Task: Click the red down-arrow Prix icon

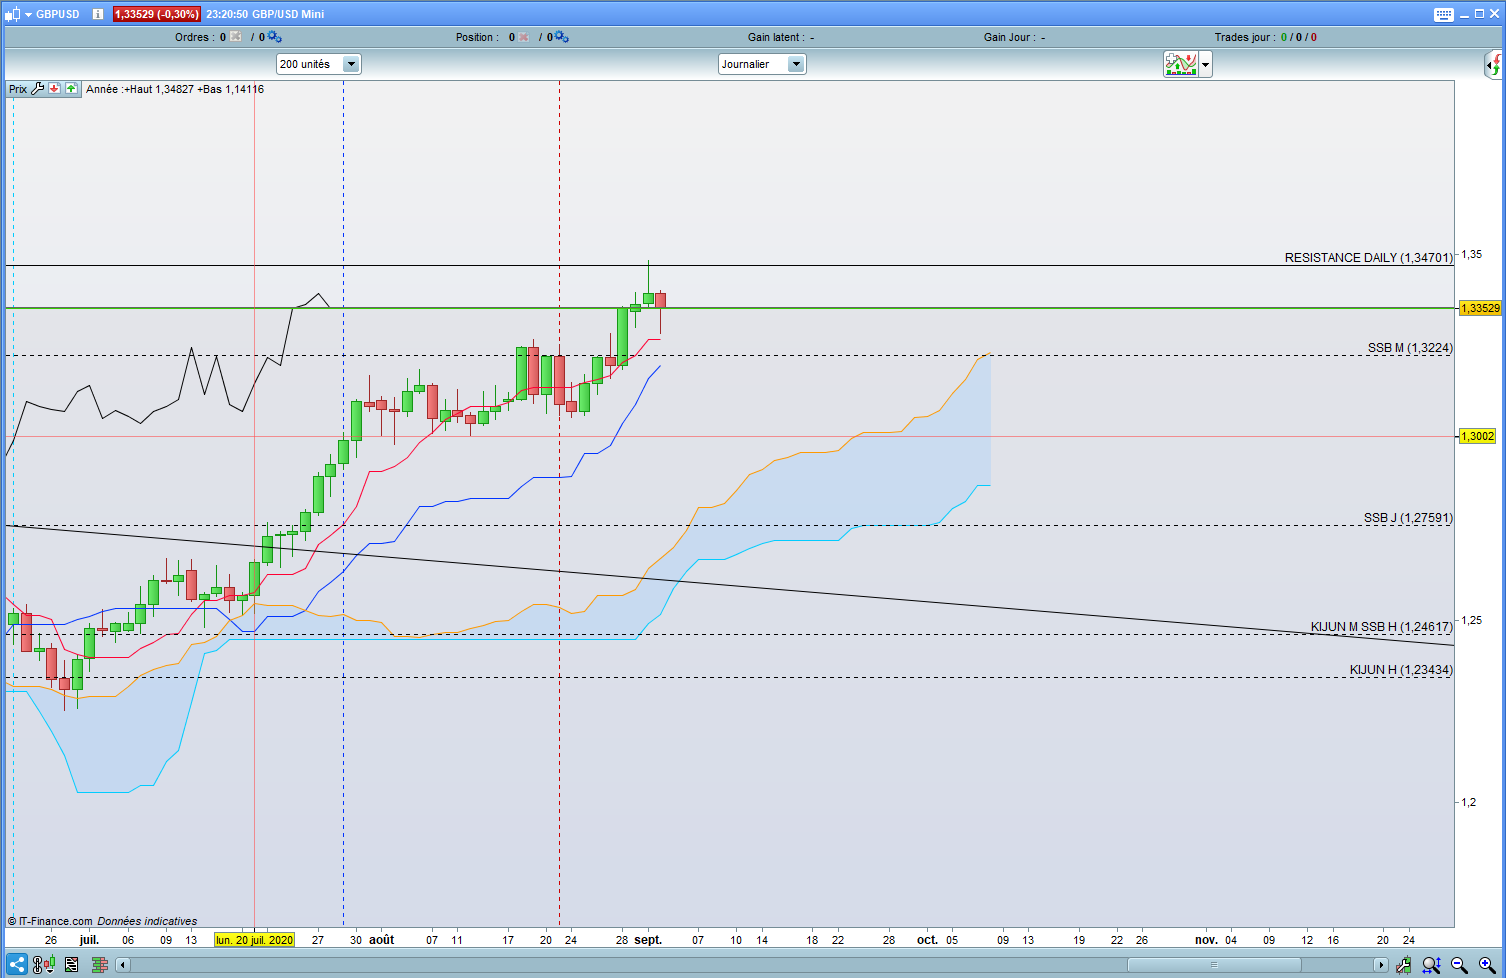Action: 54,89
